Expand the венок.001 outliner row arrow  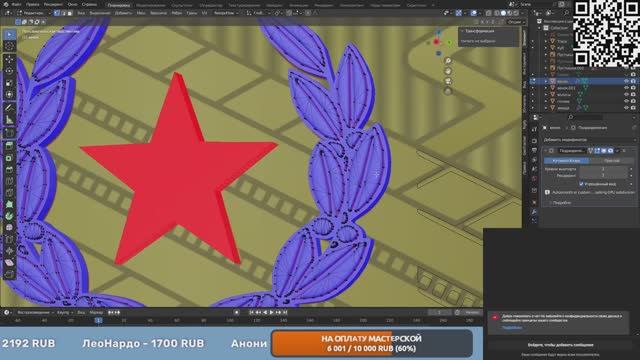[x=547, y=88]
